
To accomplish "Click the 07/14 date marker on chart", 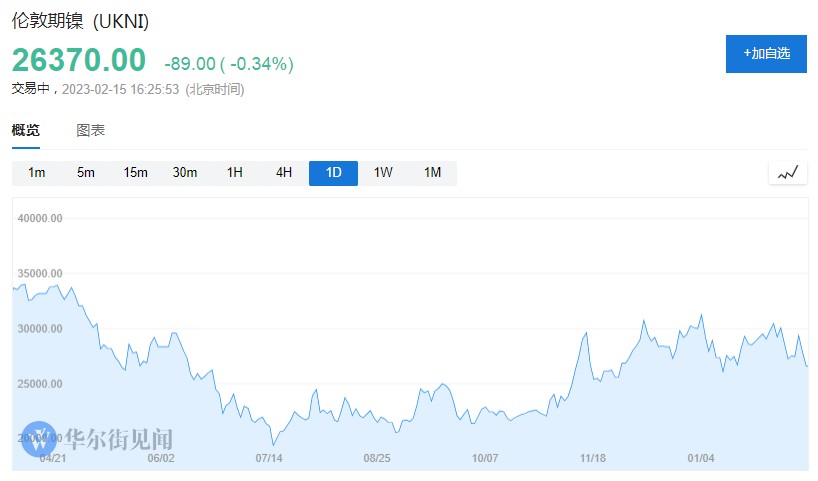I will coord(269,459).
